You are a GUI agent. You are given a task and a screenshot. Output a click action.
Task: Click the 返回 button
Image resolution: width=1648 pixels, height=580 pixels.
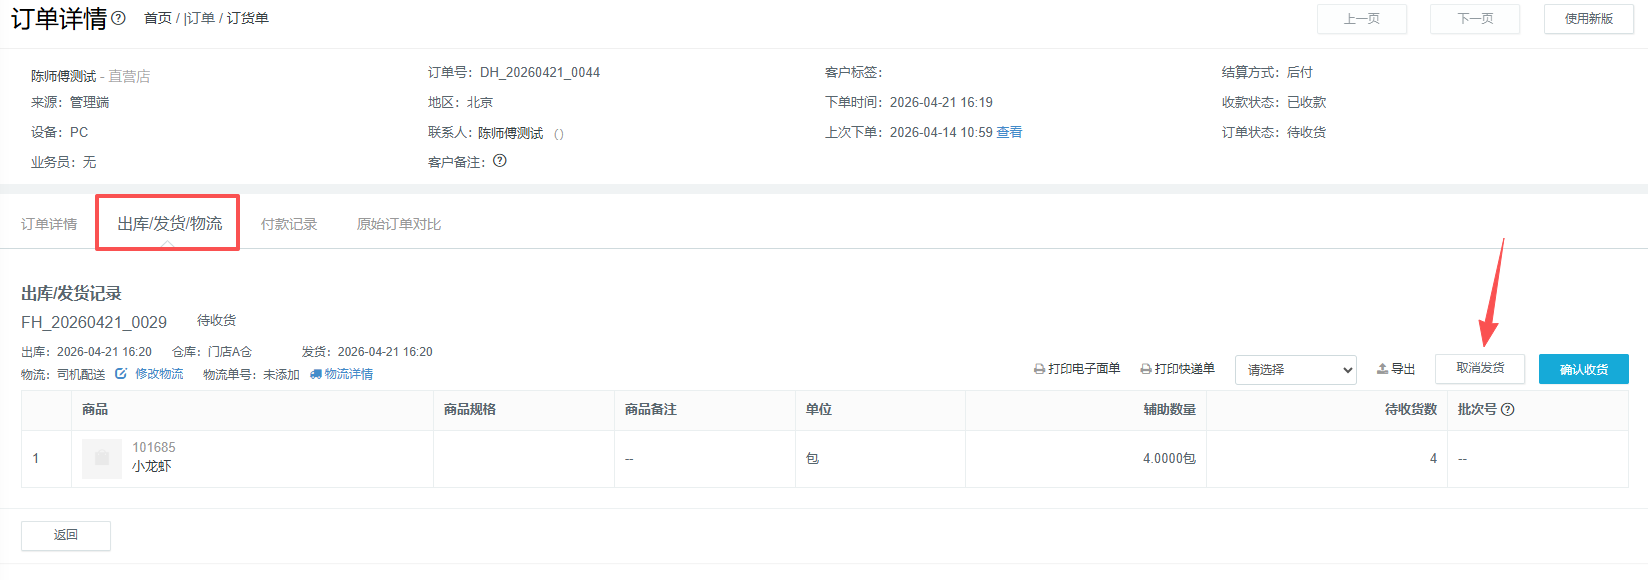(66, 535)
